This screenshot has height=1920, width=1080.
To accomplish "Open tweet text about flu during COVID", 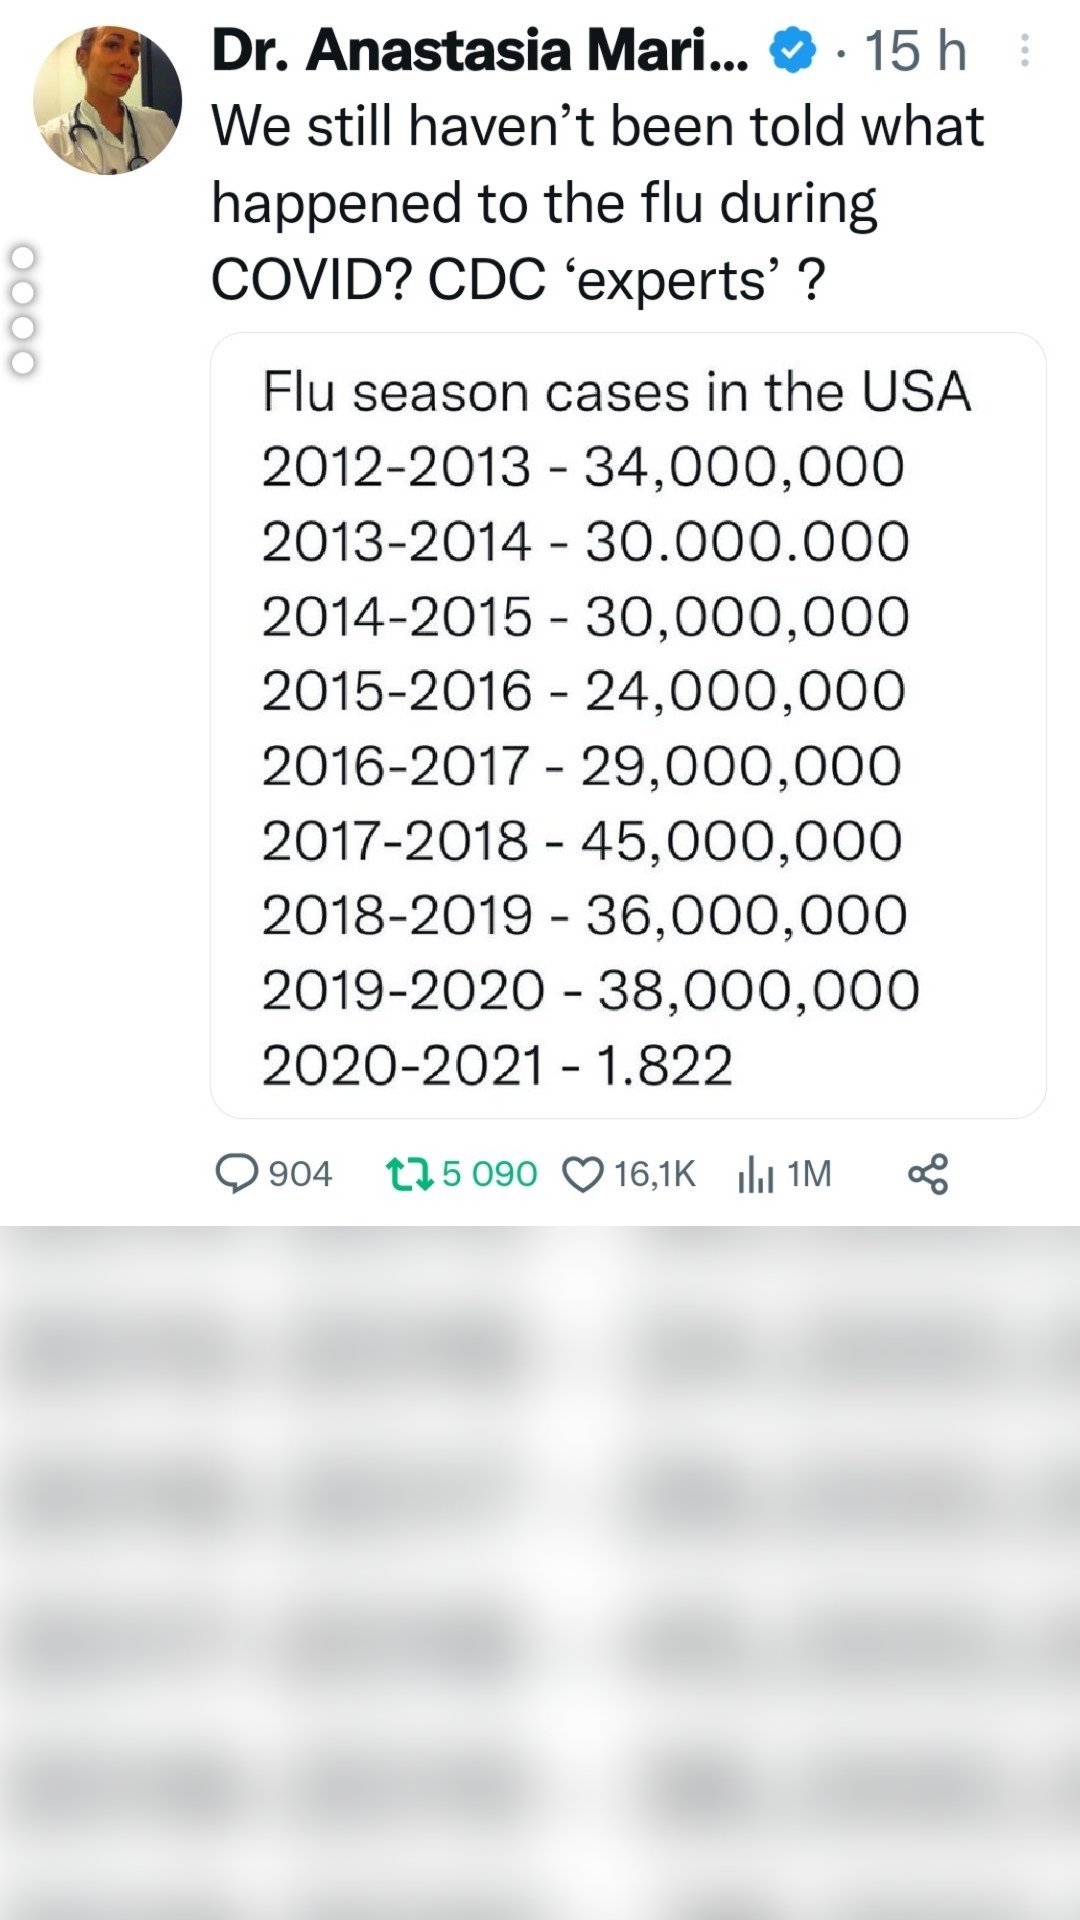I will click(598, 203).
